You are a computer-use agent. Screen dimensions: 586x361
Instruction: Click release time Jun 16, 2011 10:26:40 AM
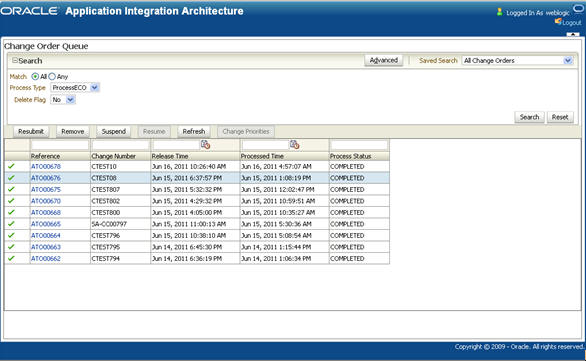[189, 166]
